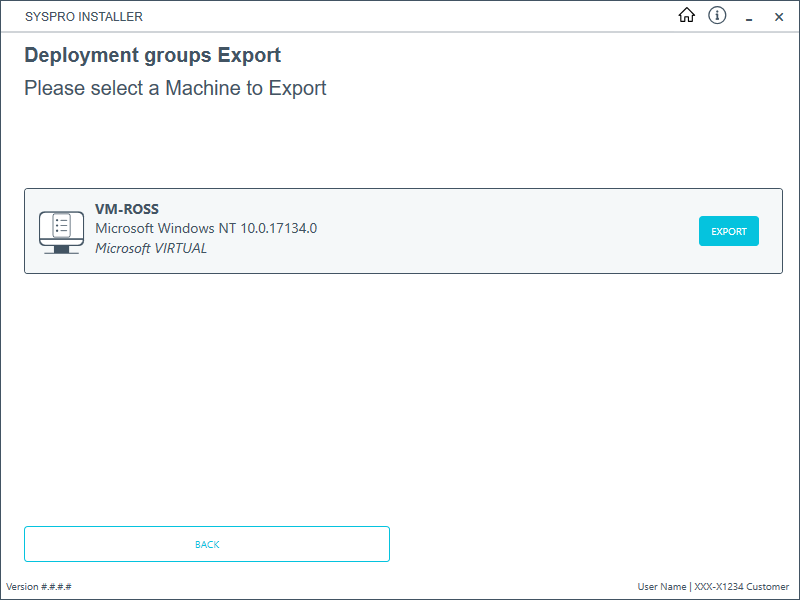800x600 pixels.
Task: Click the SYSPRO INSTALLER window title
Action: [x=84, y=17]
